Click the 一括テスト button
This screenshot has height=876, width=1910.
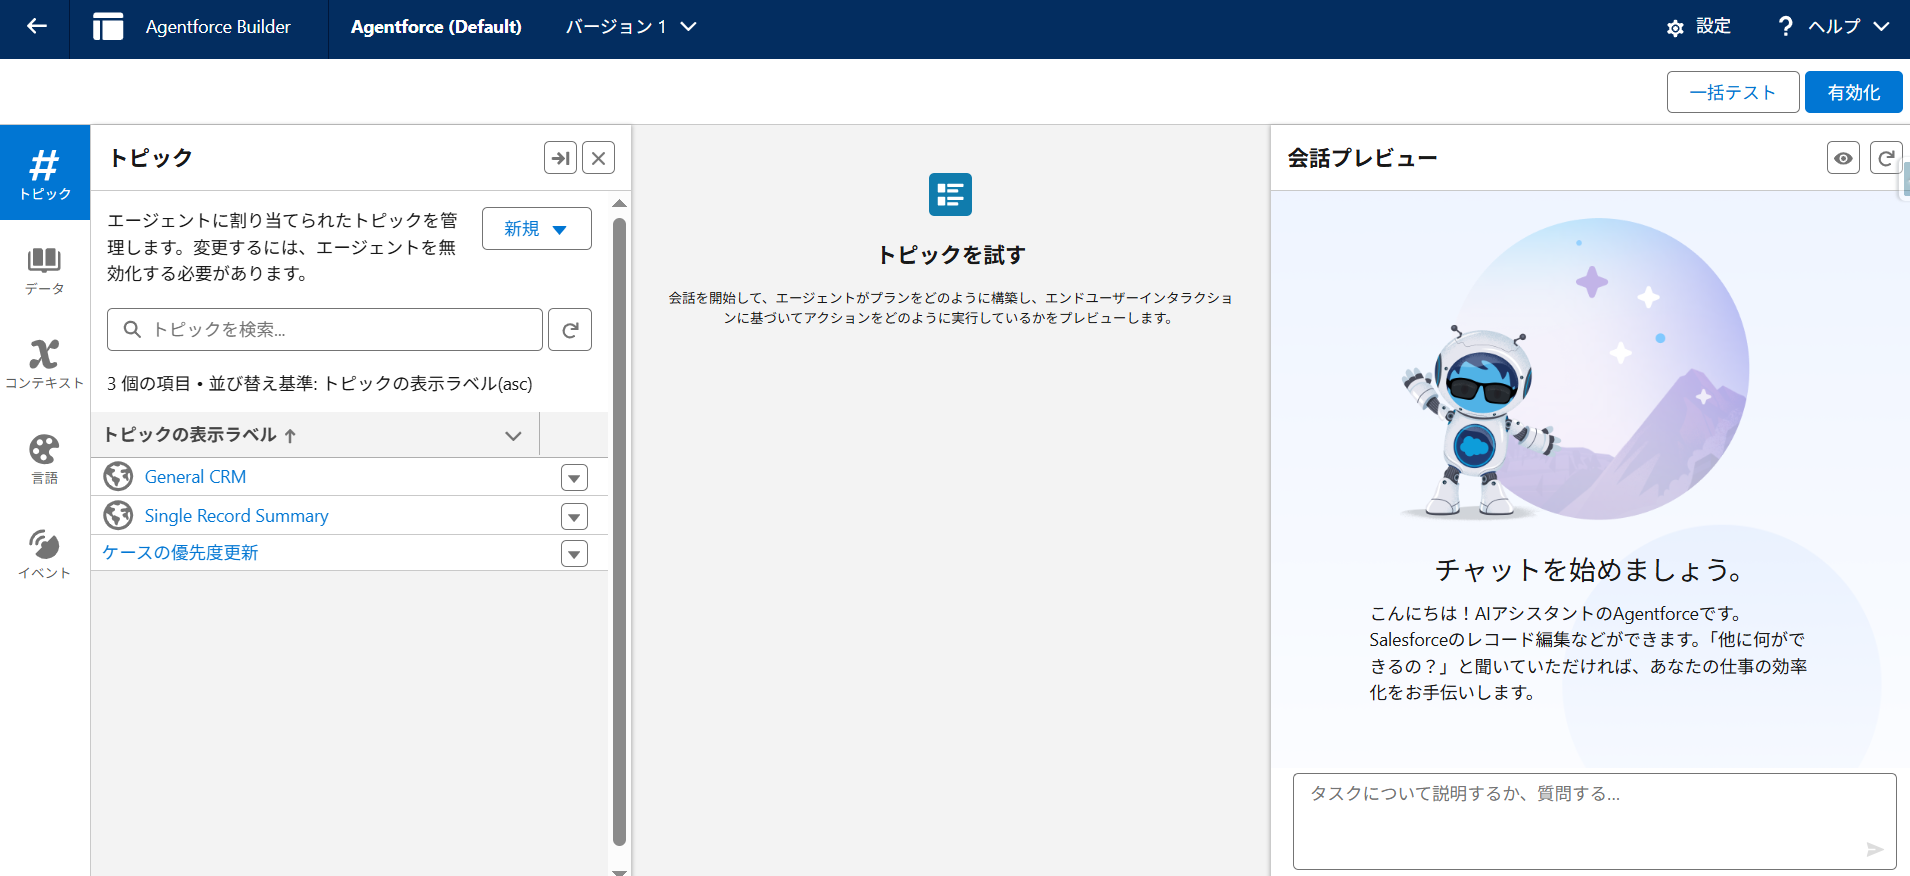point(1733,92)
